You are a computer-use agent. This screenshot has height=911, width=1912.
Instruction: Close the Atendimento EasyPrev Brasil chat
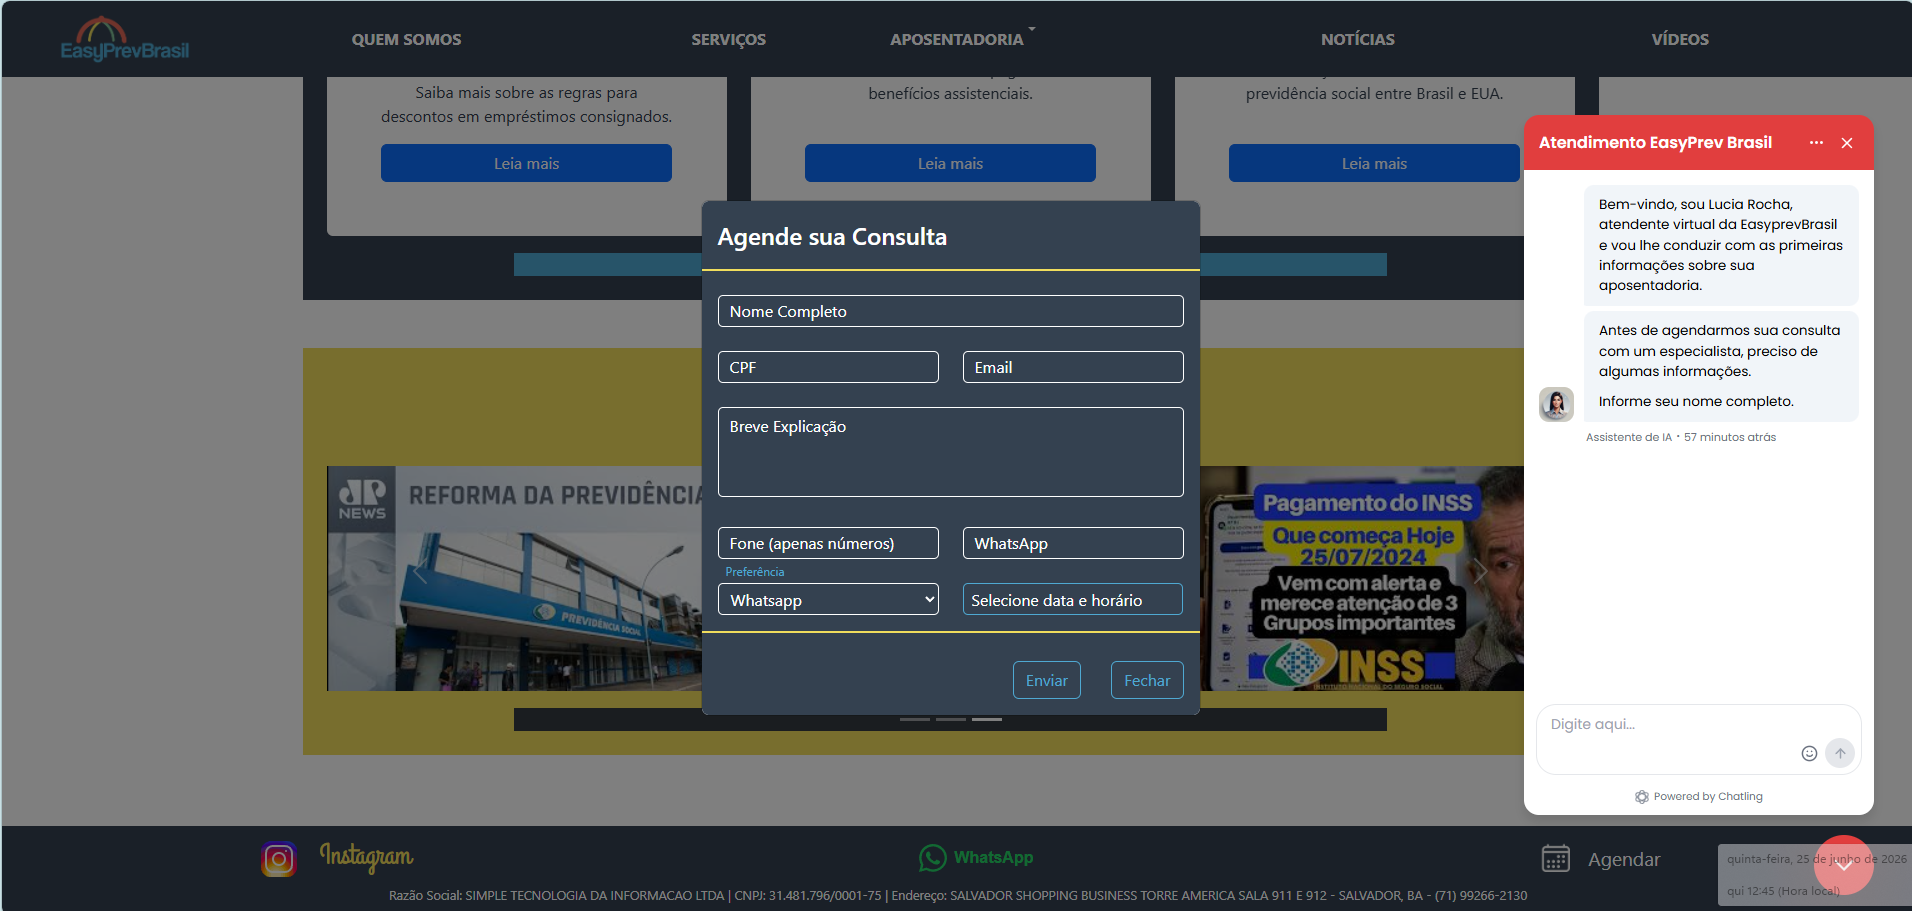point(1847,143)
